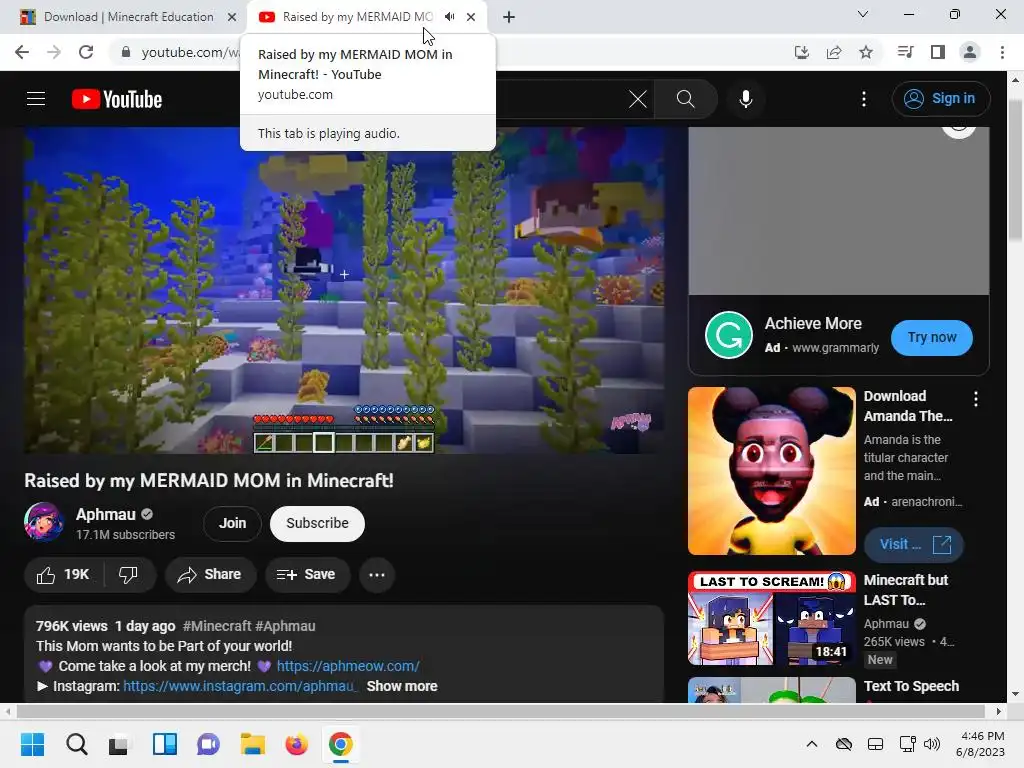Go to YouTube home via logo
The width and height of the screenshot is (1024, 768).
117,99
